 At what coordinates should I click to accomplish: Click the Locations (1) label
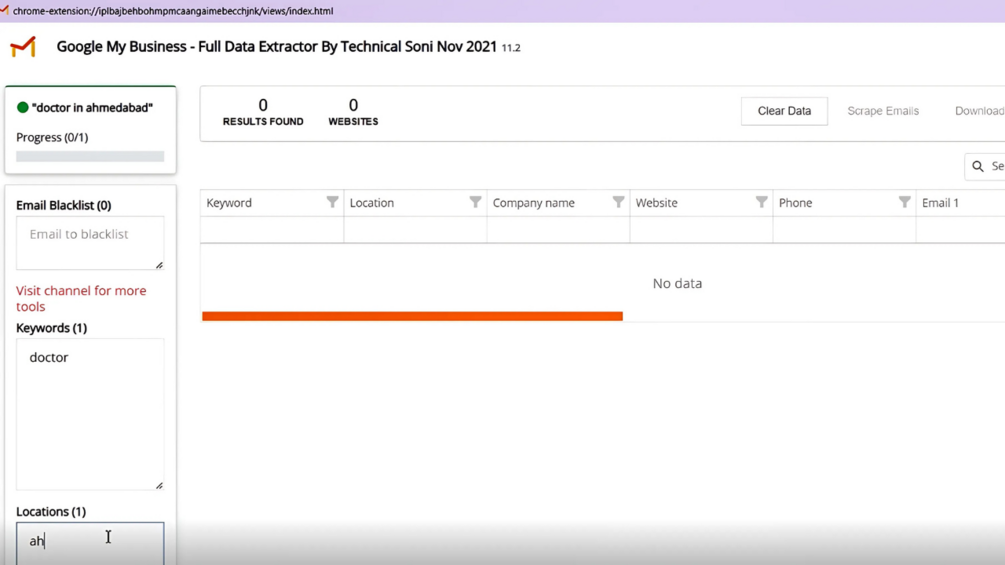pyautogui.click(x=51, y=511)
